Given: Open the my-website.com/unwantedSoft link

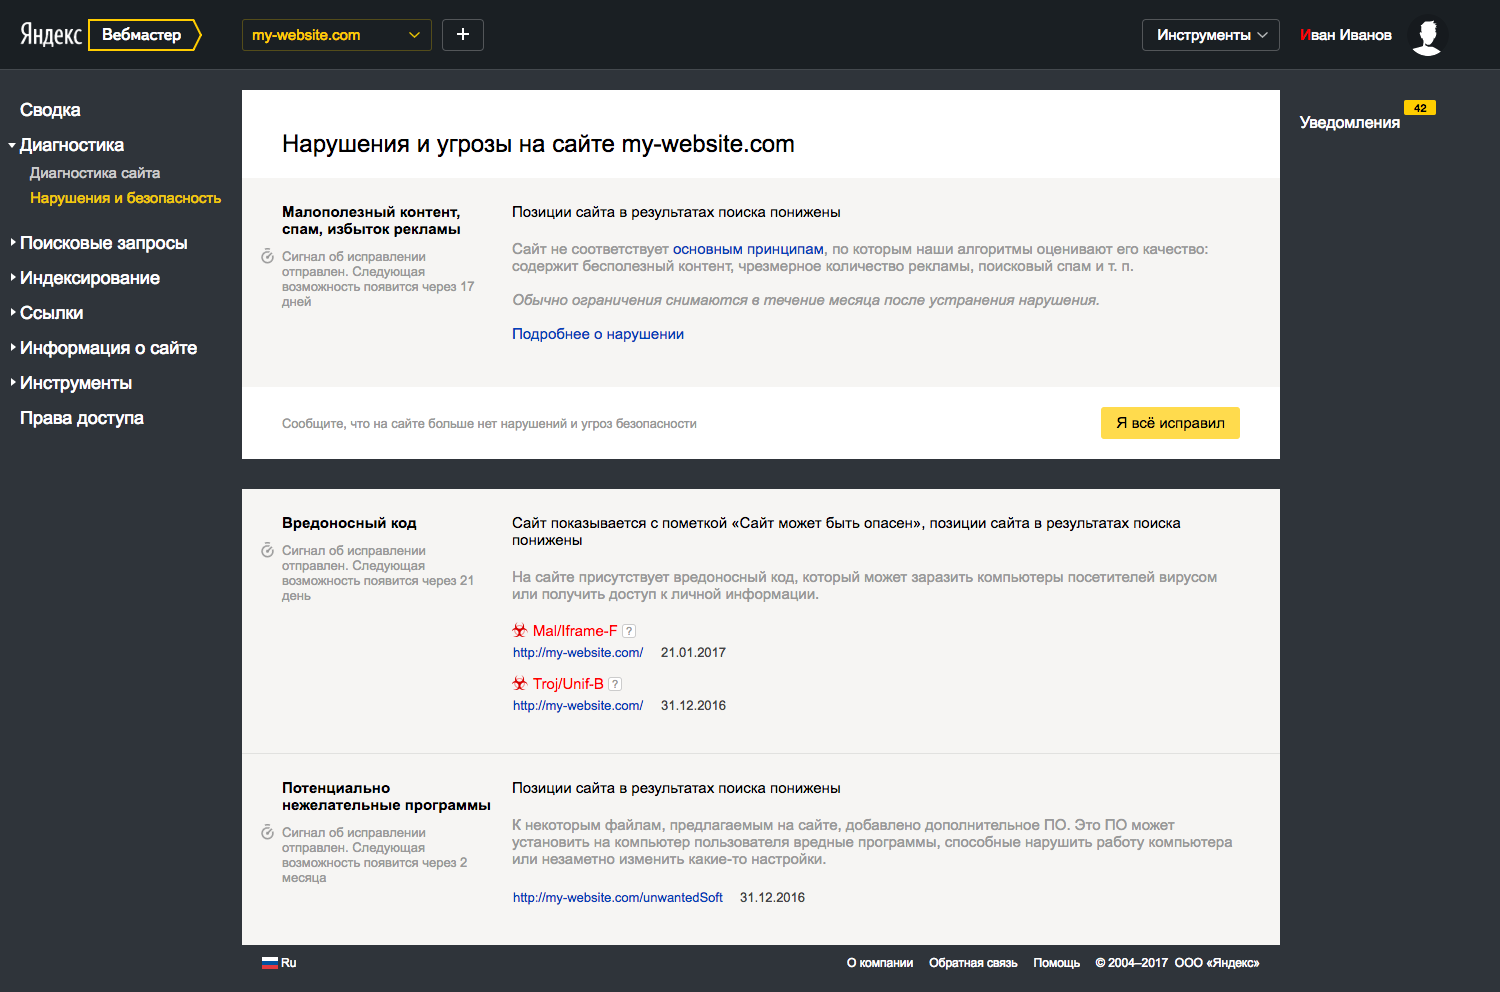Looking at the screenshot, I should coord(618,898).
